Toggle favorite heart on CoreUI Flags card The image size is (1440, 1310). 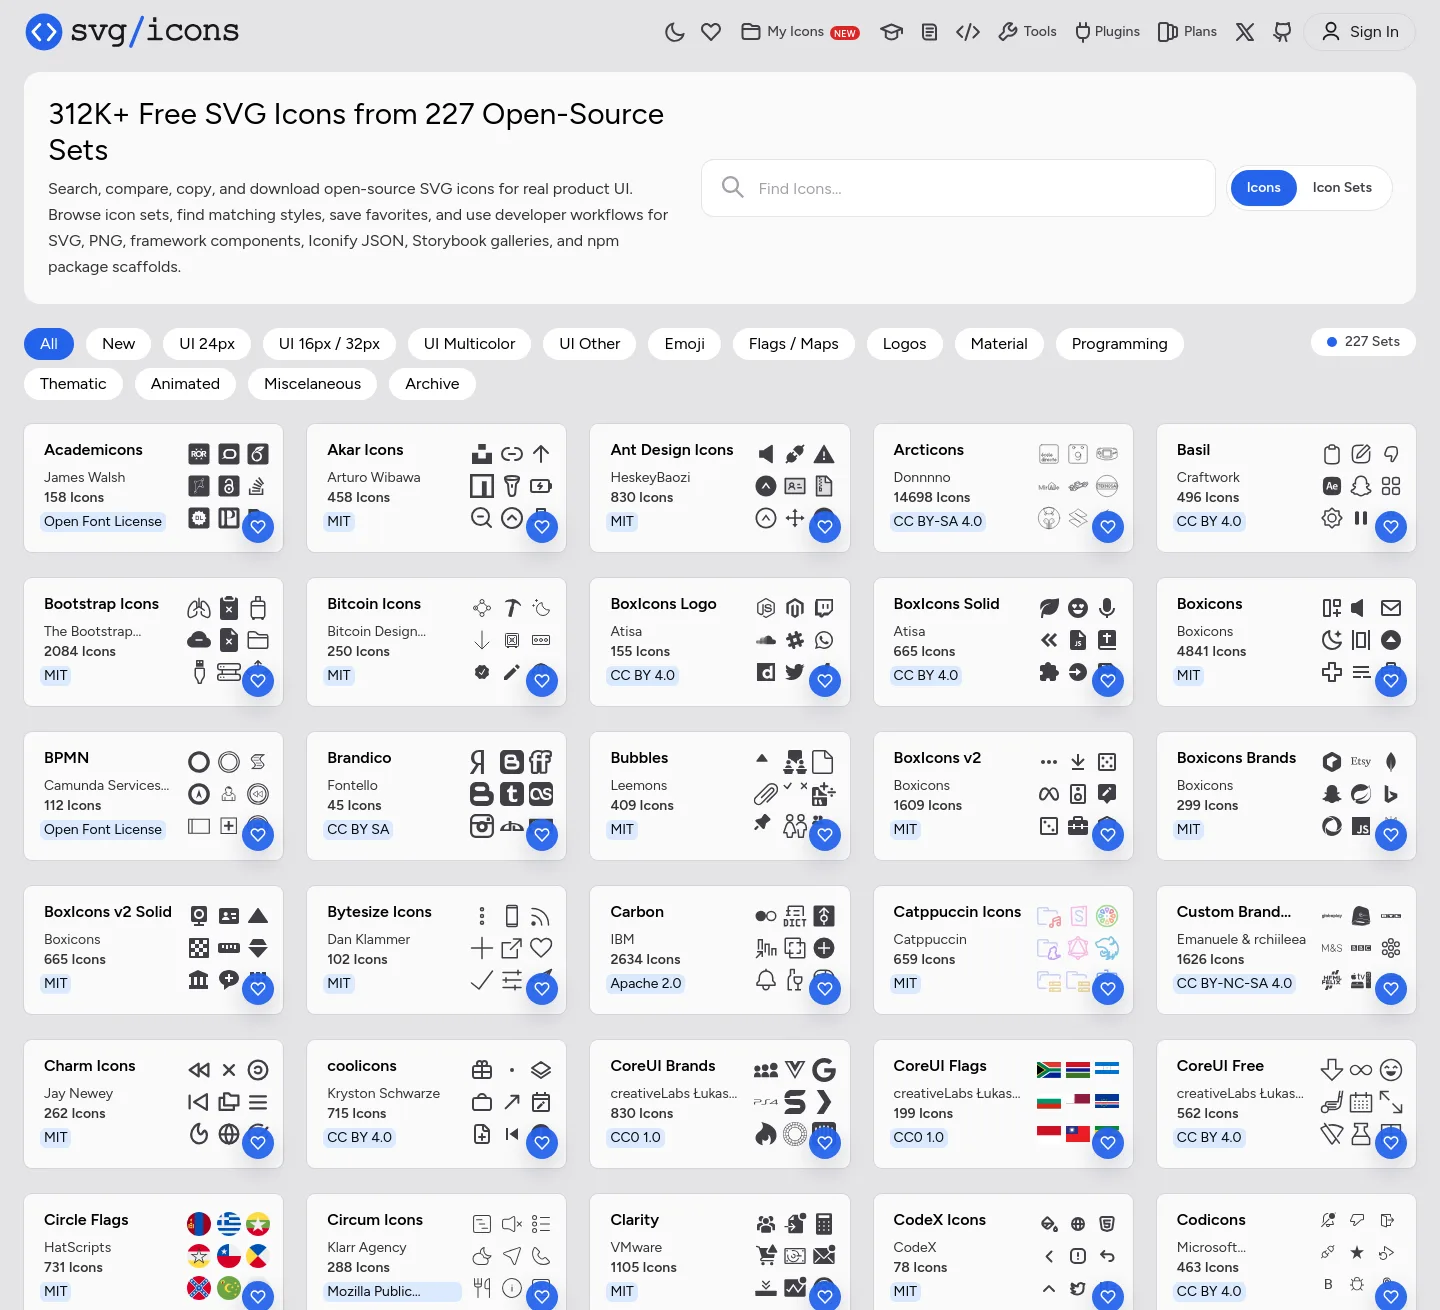click(x=1108, y=1143)
